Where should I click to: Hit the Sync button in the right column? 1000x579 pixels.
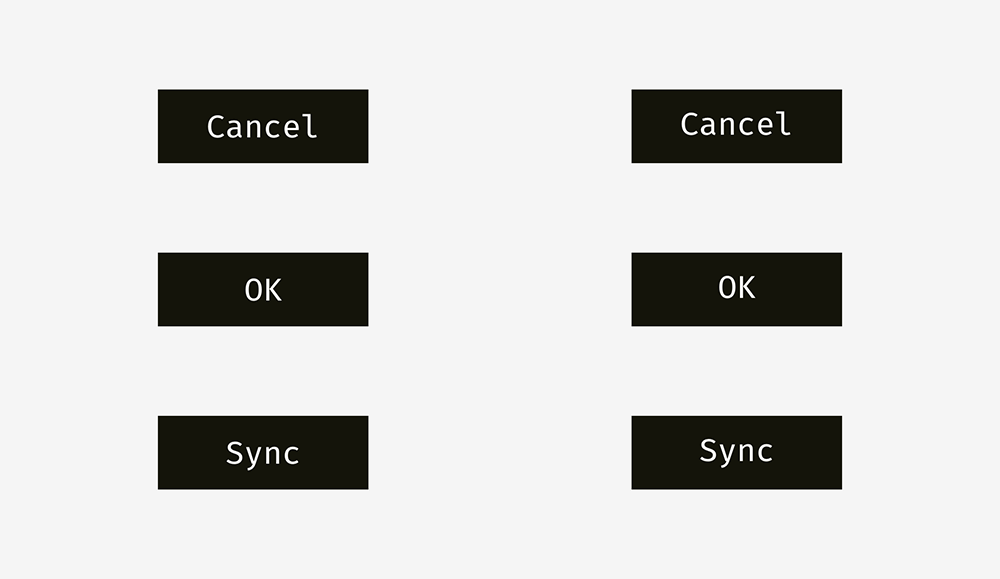pos(737,453)
